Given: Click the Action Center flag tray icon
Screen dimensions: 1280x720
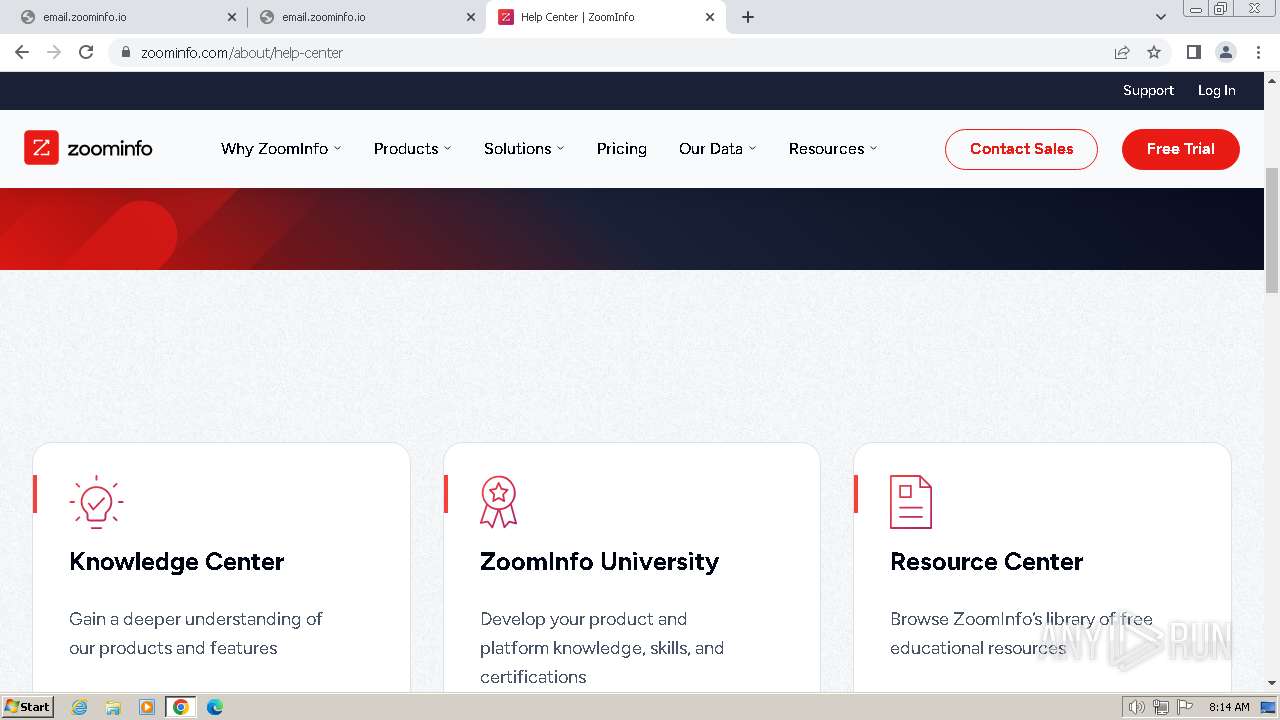Looking at the screenshot, I should (1185, 707).
